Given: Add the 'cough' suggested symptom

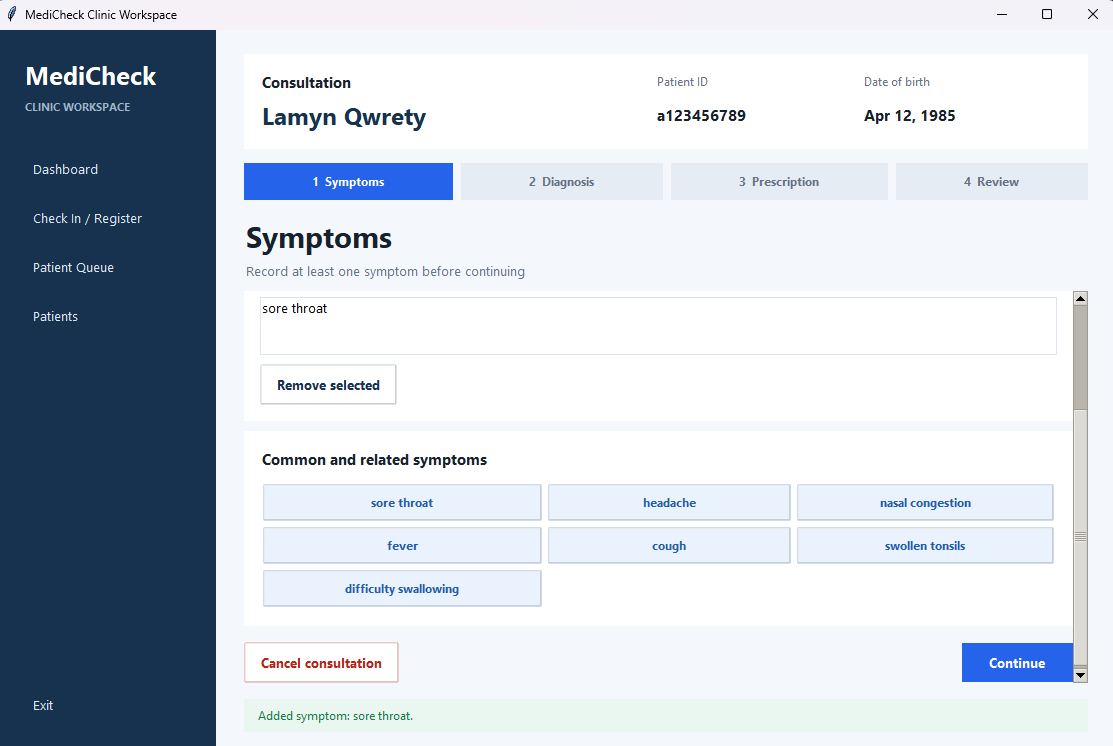Looking at the screenshot, I should tap(669, 546).
